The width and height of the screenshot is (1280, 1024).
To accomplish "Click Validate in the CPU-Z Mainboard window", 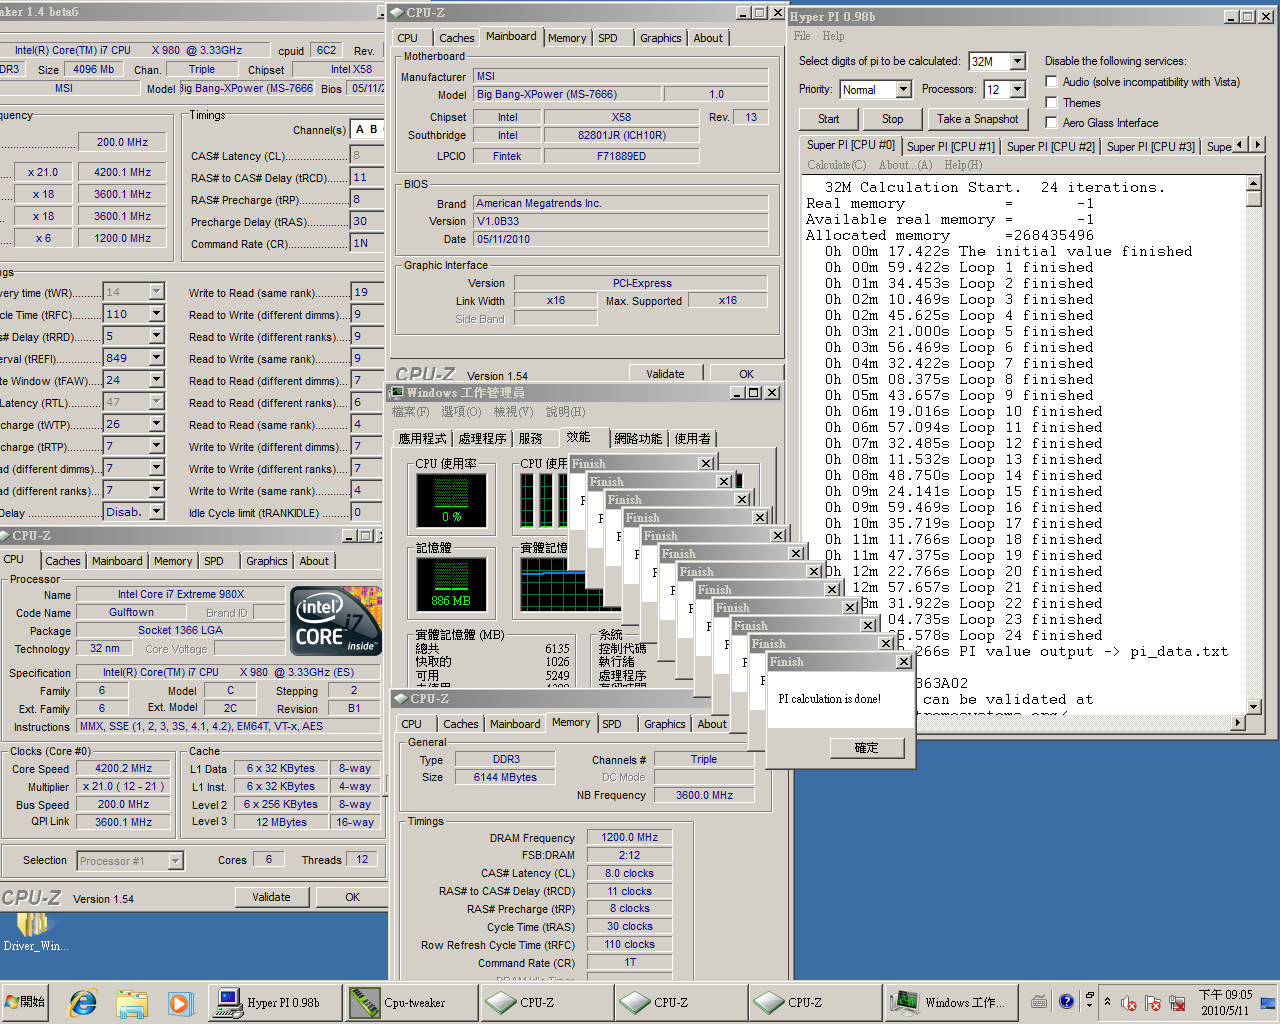I will pos(666,374).
